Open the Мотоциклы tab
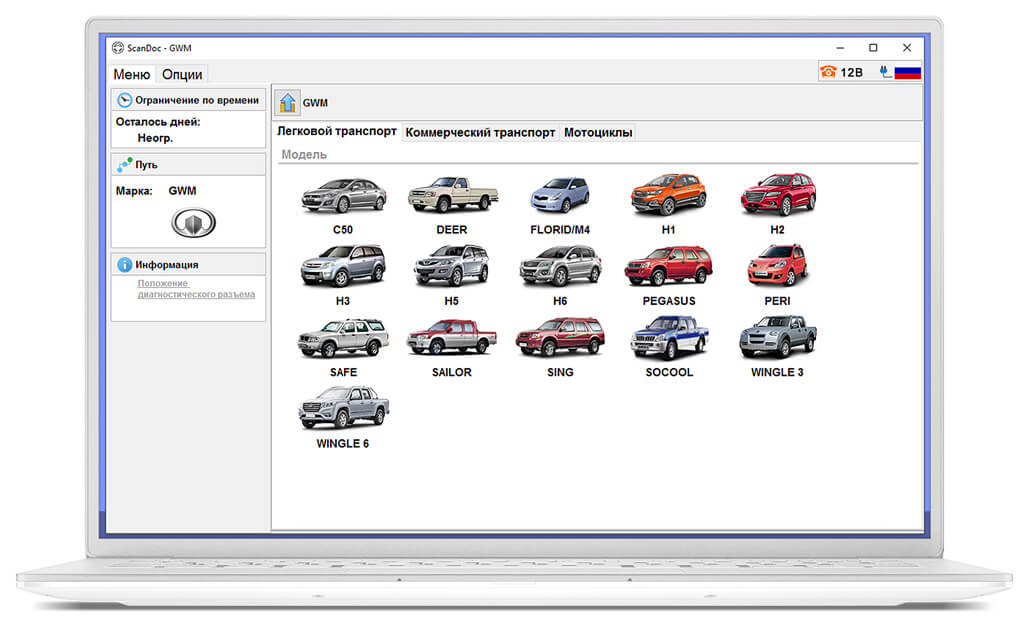 [x=598, y=133]
